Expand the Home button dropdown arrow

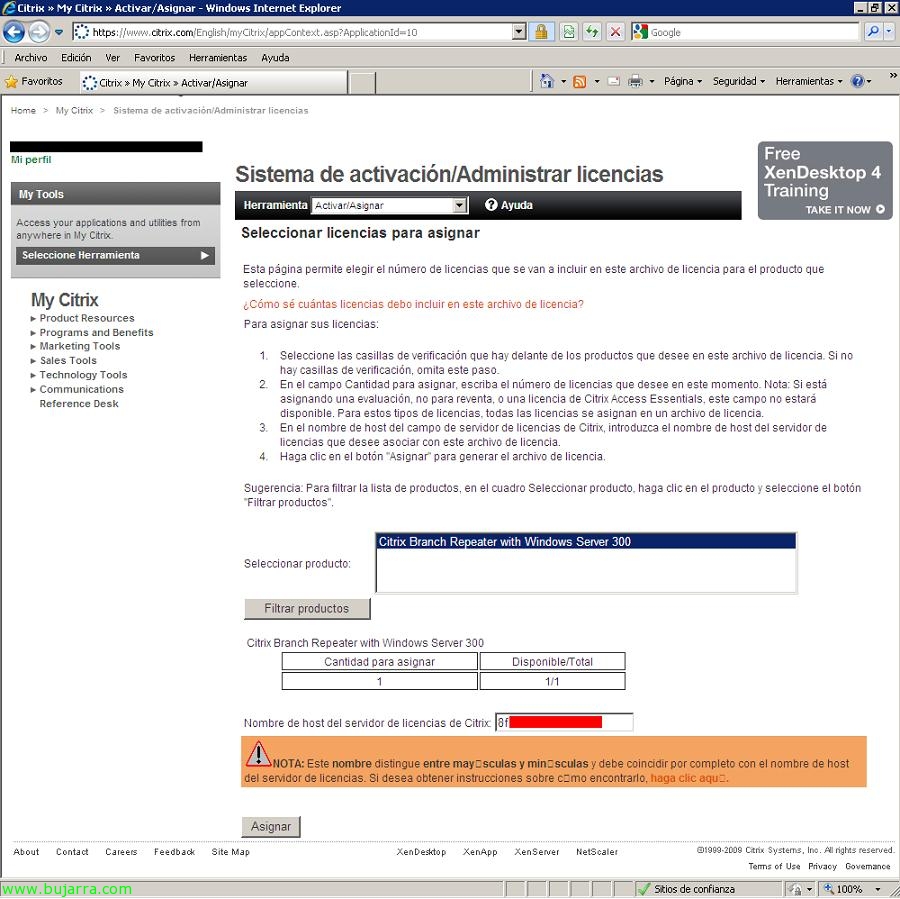(563, 82)
